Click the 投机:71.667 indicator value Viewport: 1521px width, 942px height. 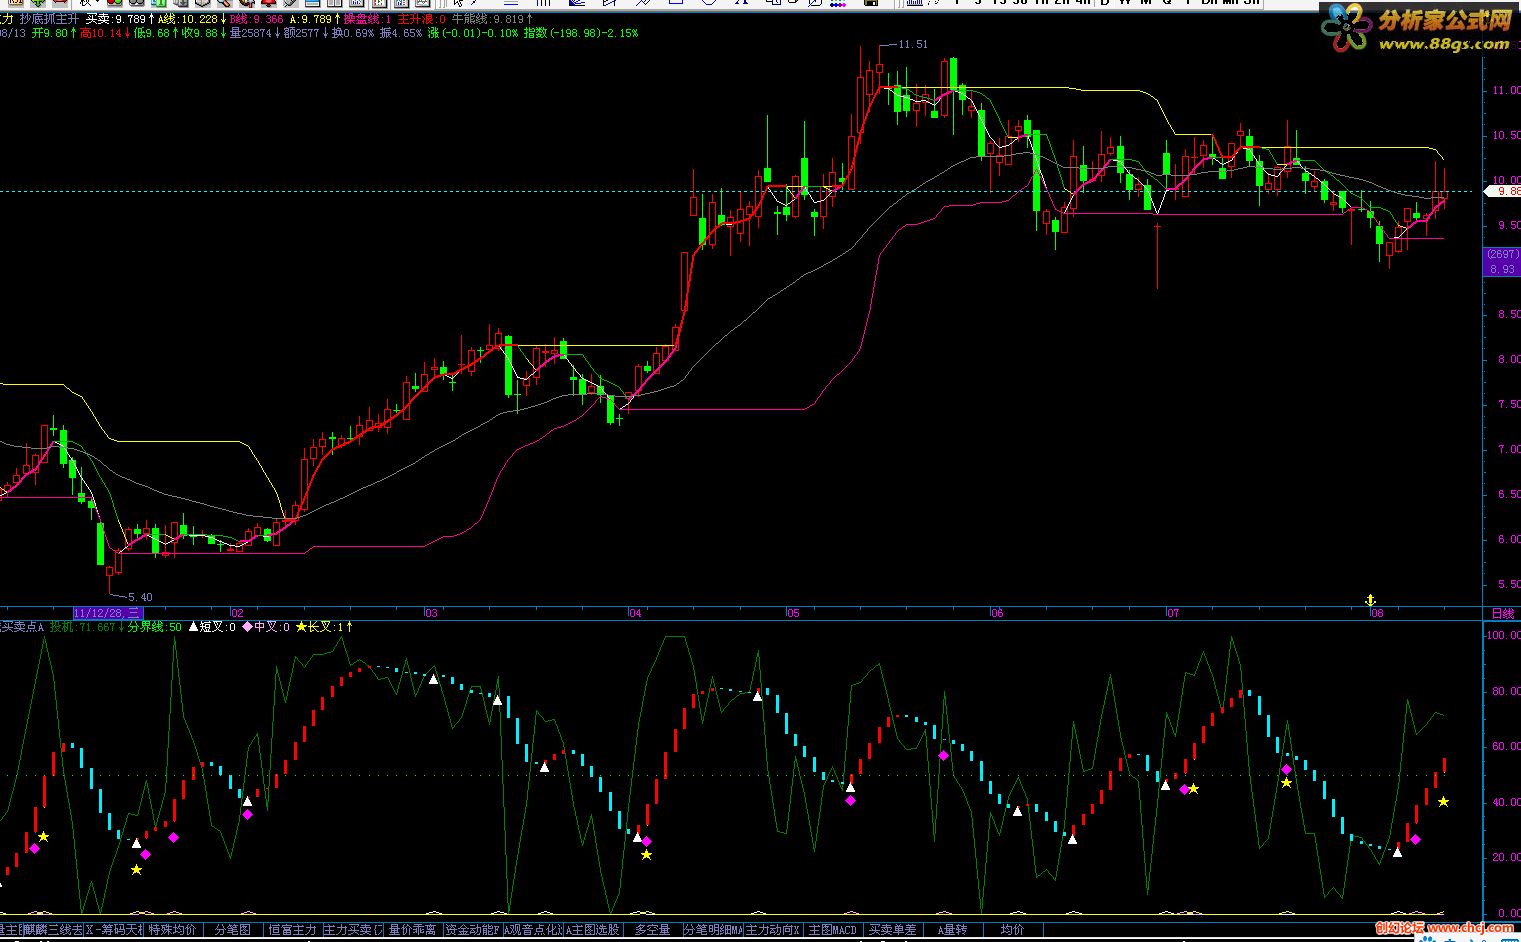point(87,627)
